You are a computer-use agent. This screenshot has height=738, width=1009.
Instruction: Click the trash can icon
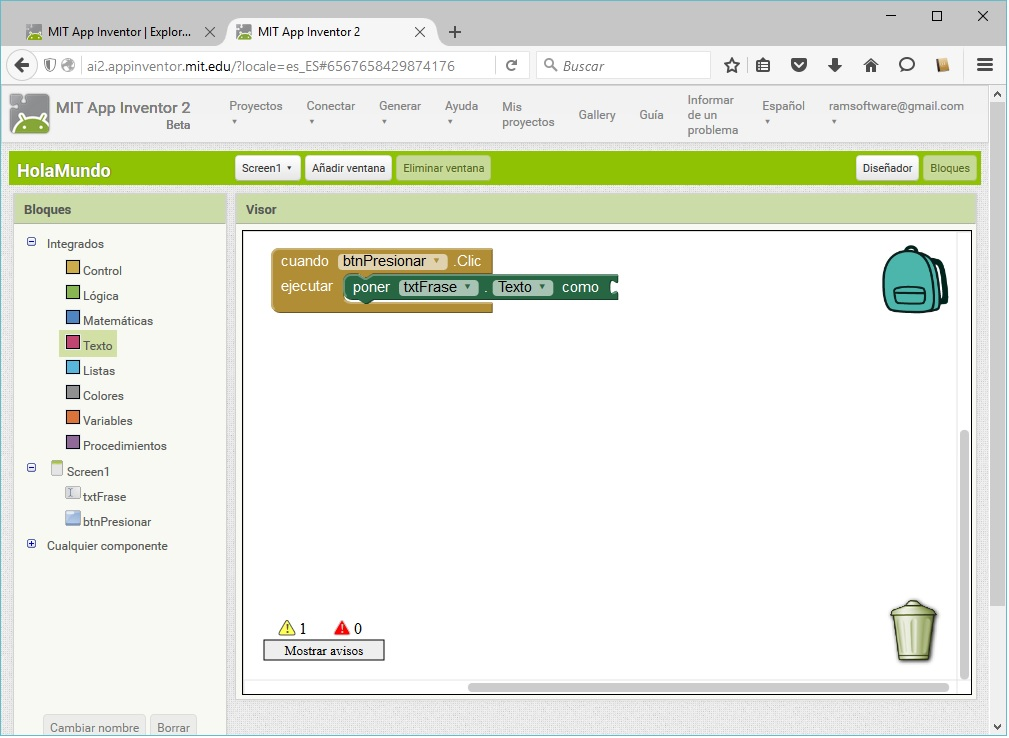tap(913, 631)
